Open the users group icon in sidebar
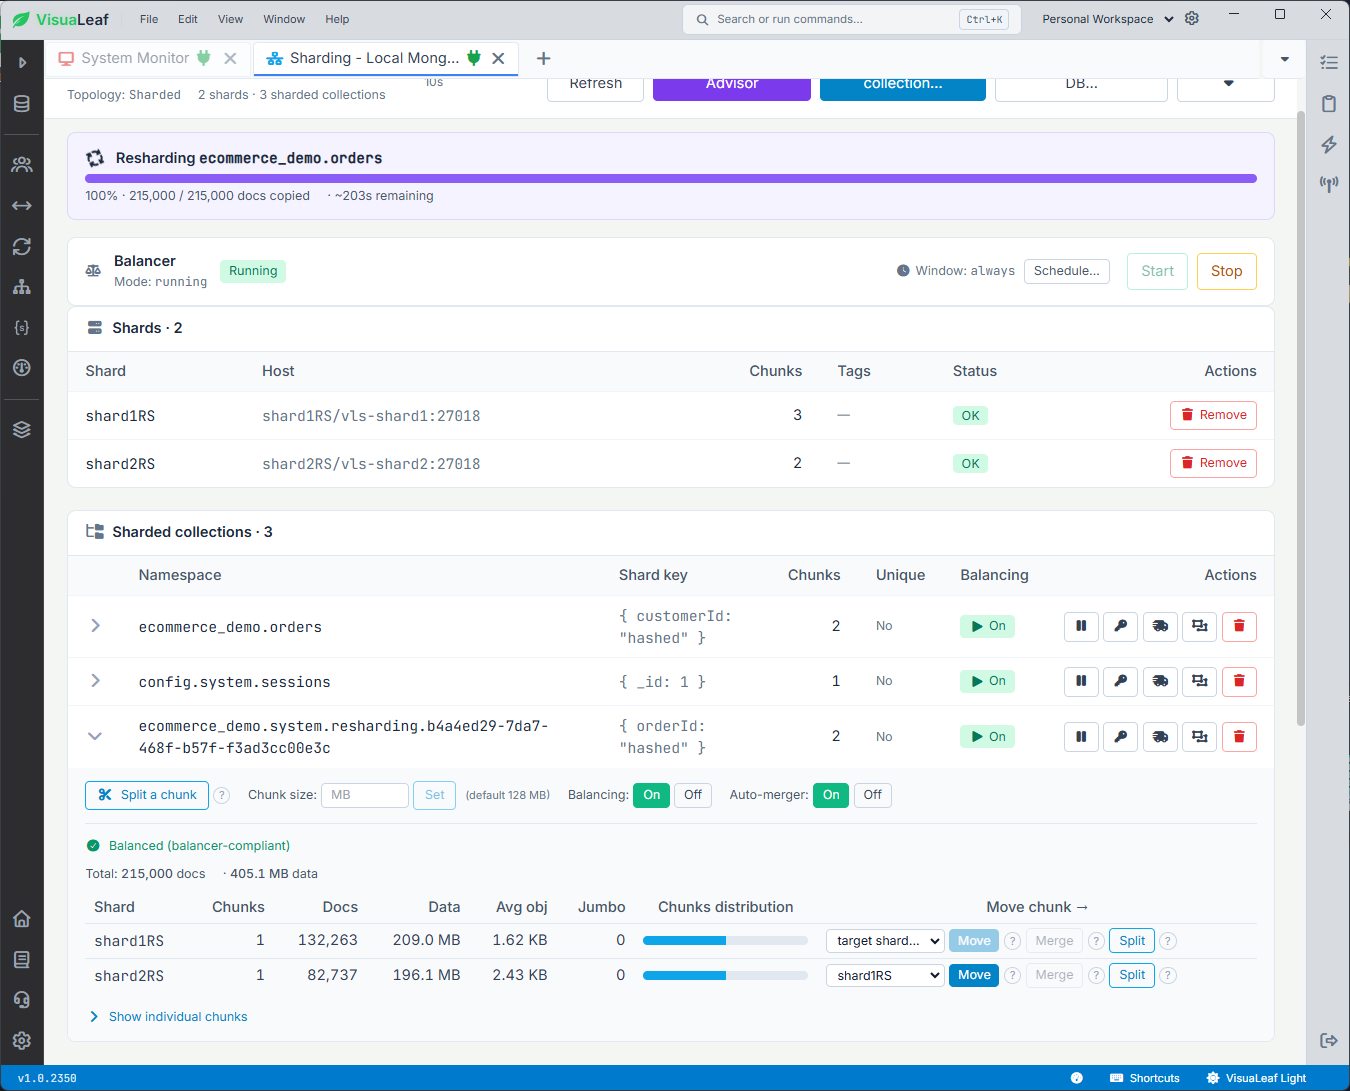 click(22, 165)
